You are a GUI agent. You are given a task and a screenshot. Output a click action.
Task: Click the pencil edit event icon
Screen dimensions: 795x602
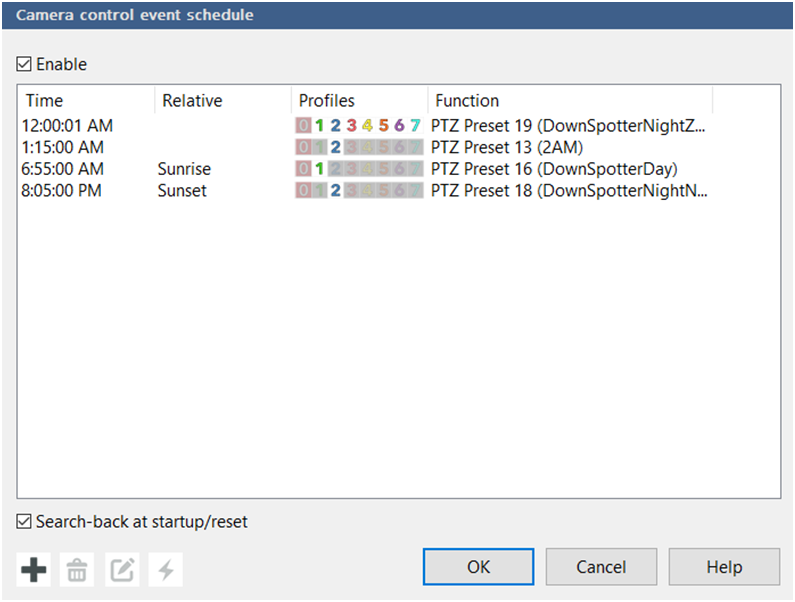click(x=121, y=571)
